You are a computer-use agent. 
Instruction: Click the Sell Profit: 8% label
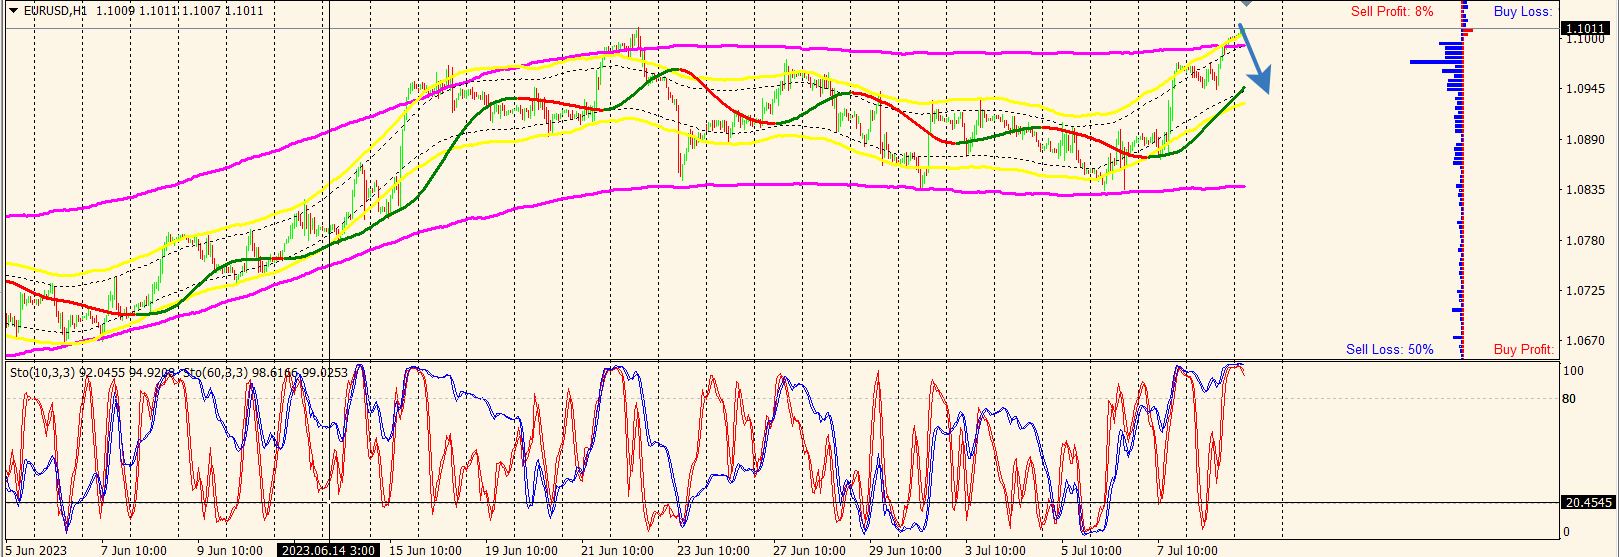click(1391, 12)
